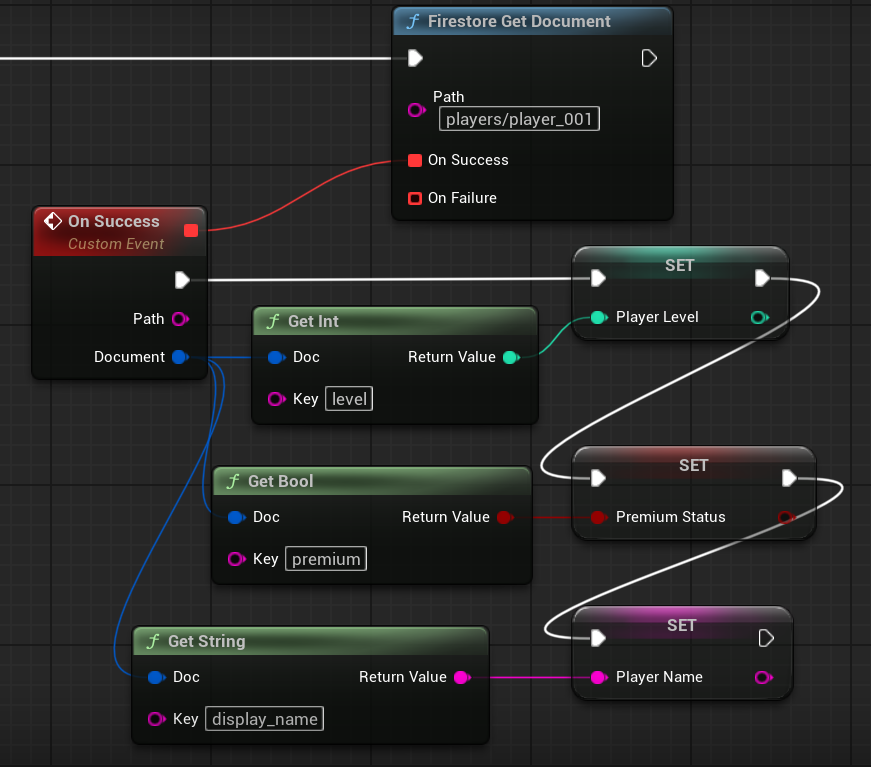Click the Get Bool Return Value pin
Image resolution: width=871 pixels, height=767 pixels.
[504, 517]
